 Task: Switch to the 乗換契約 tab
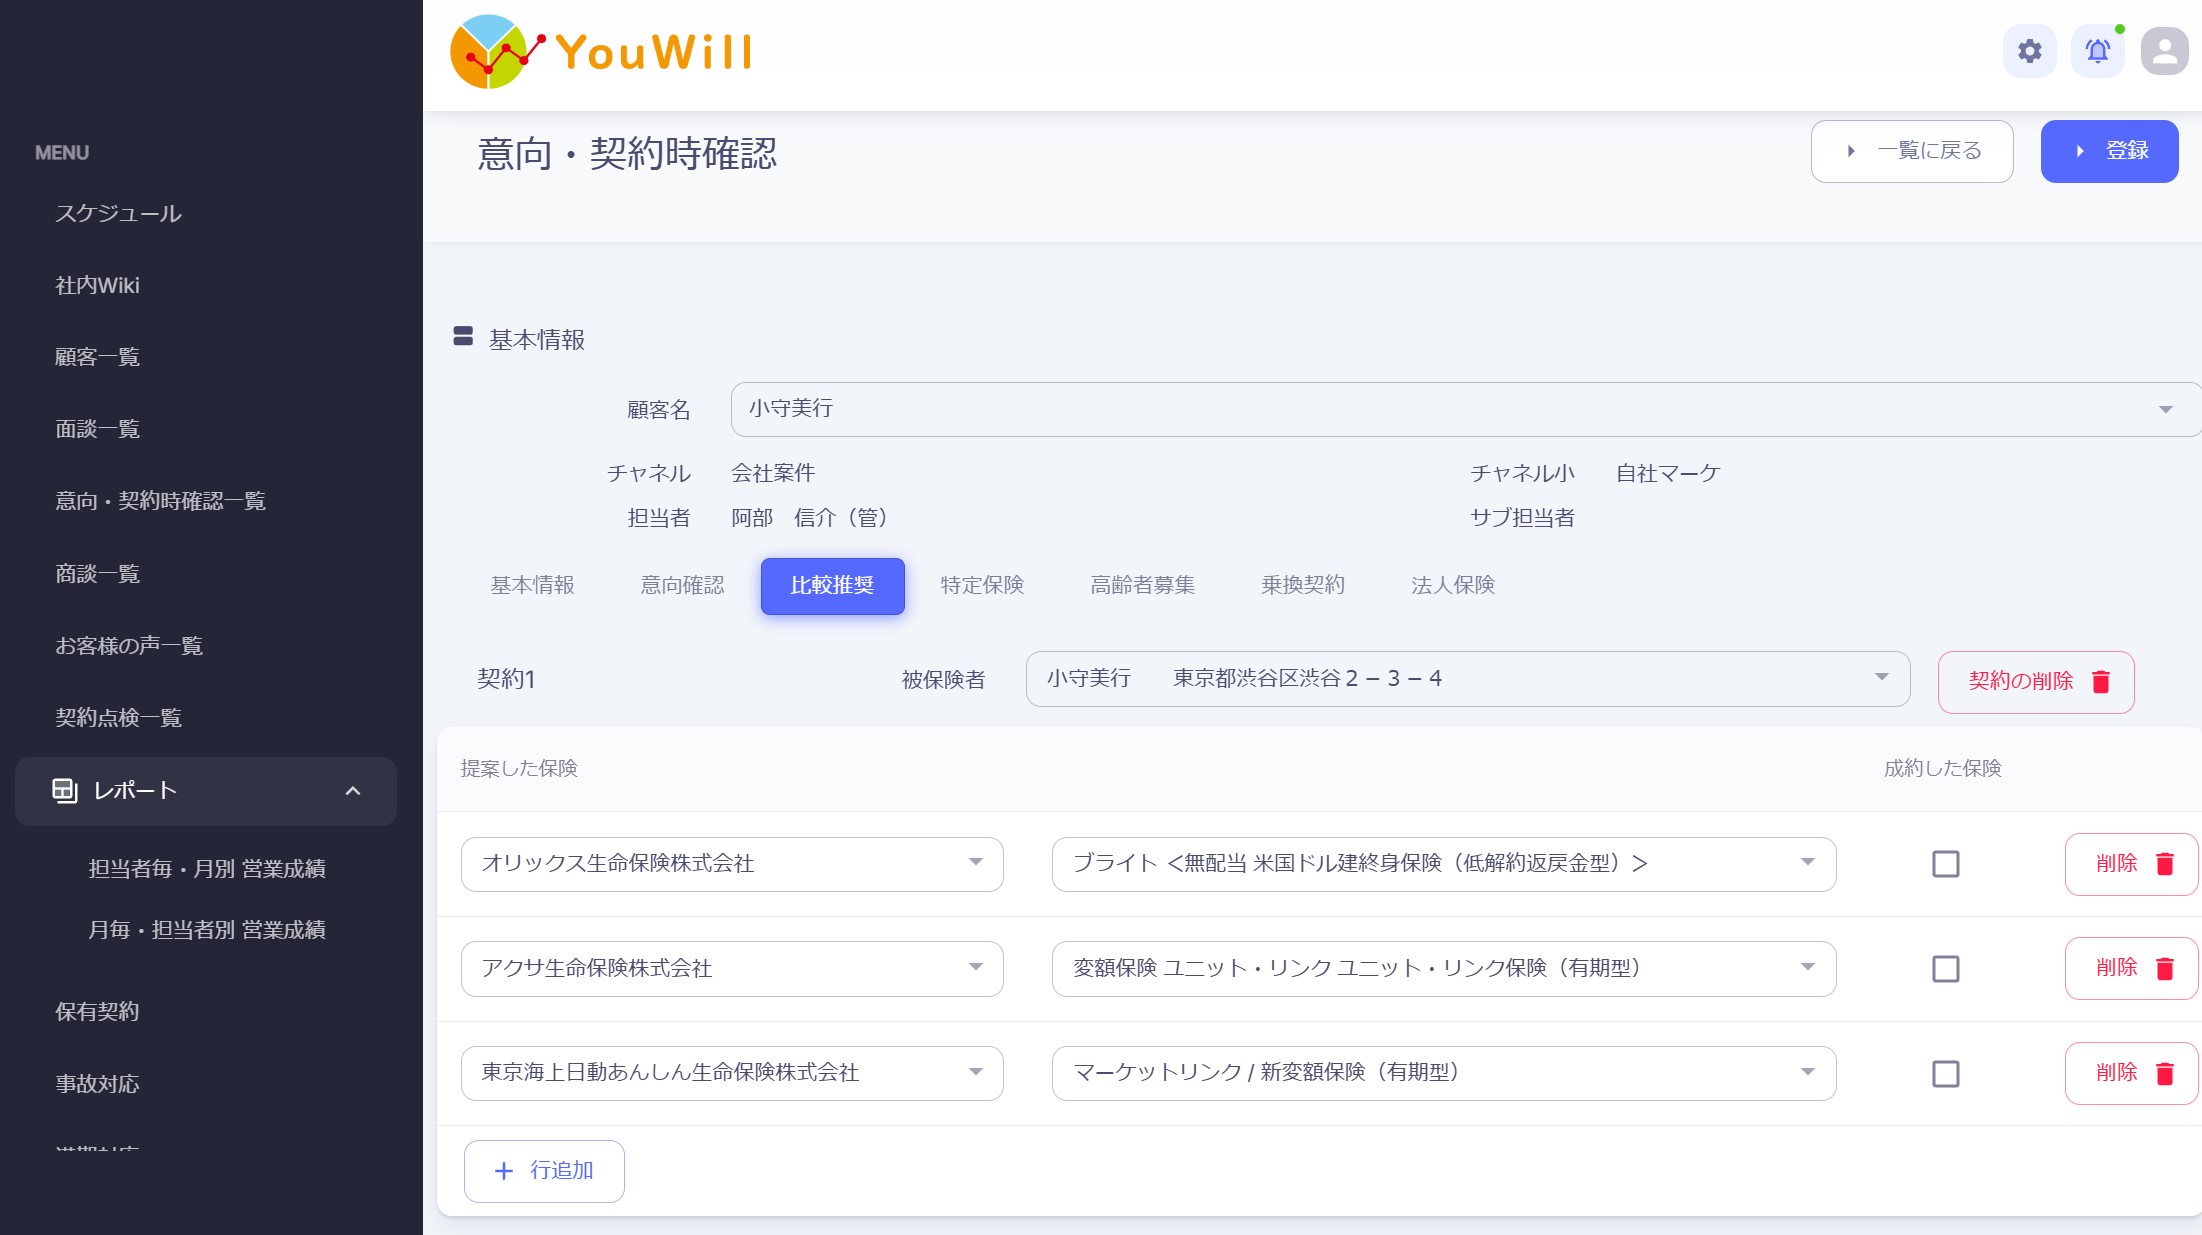(1302, 586)
